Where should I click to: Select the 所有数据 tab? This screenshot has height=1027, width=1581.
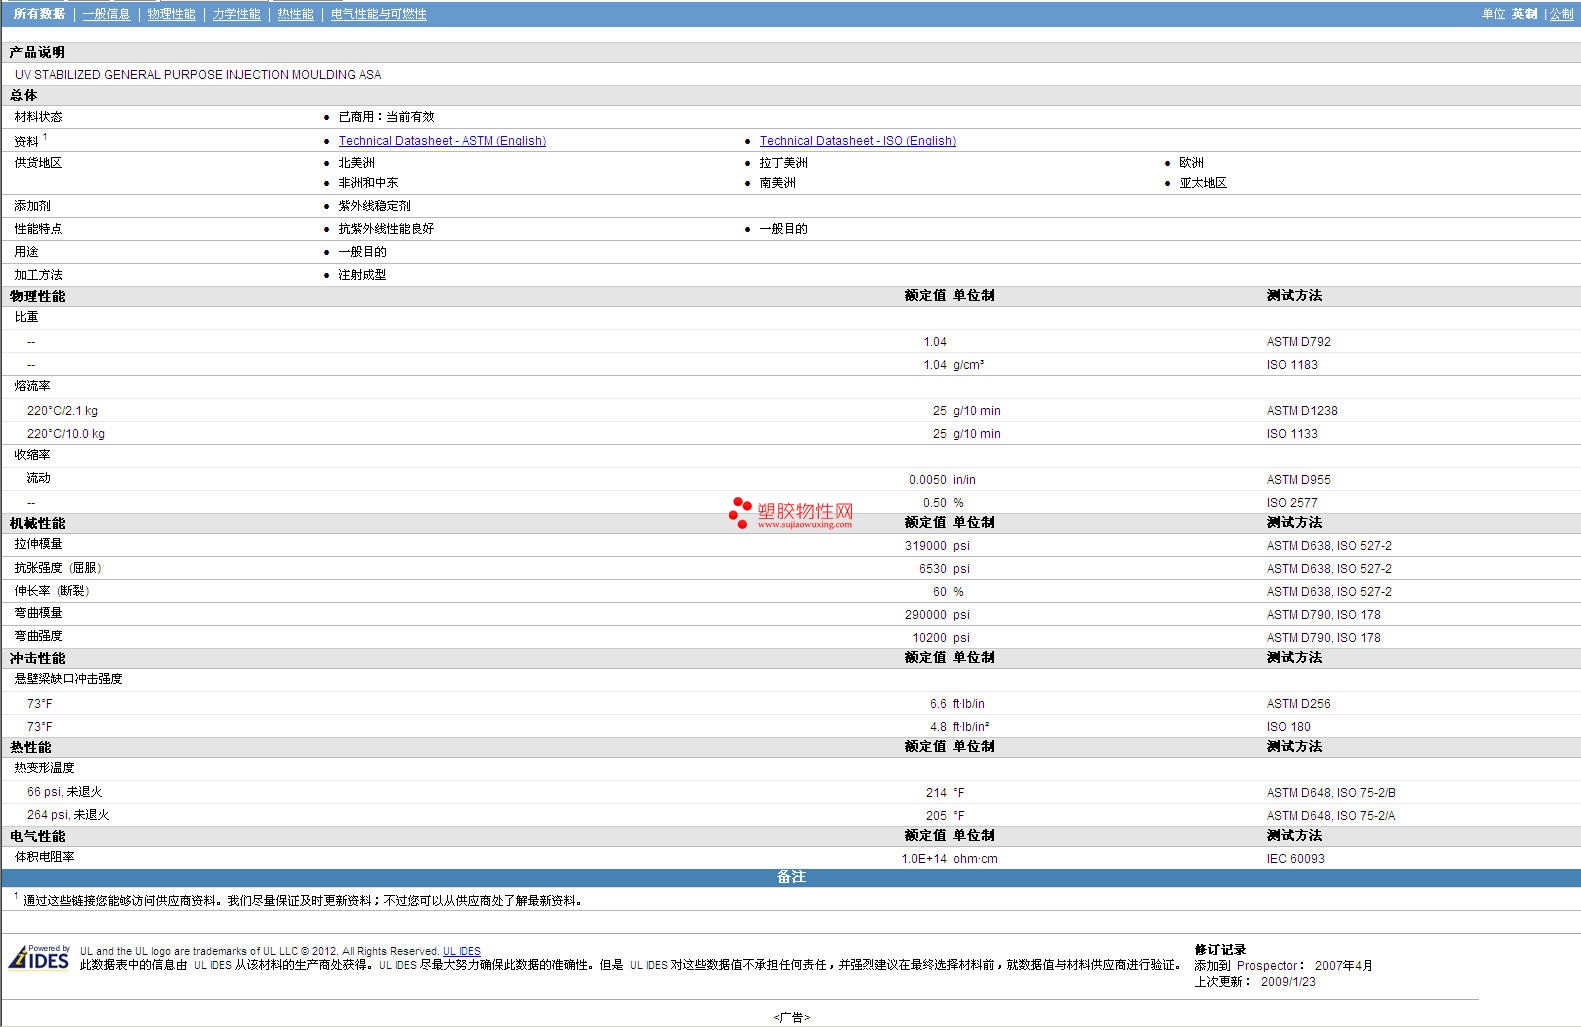coord(39,14)
